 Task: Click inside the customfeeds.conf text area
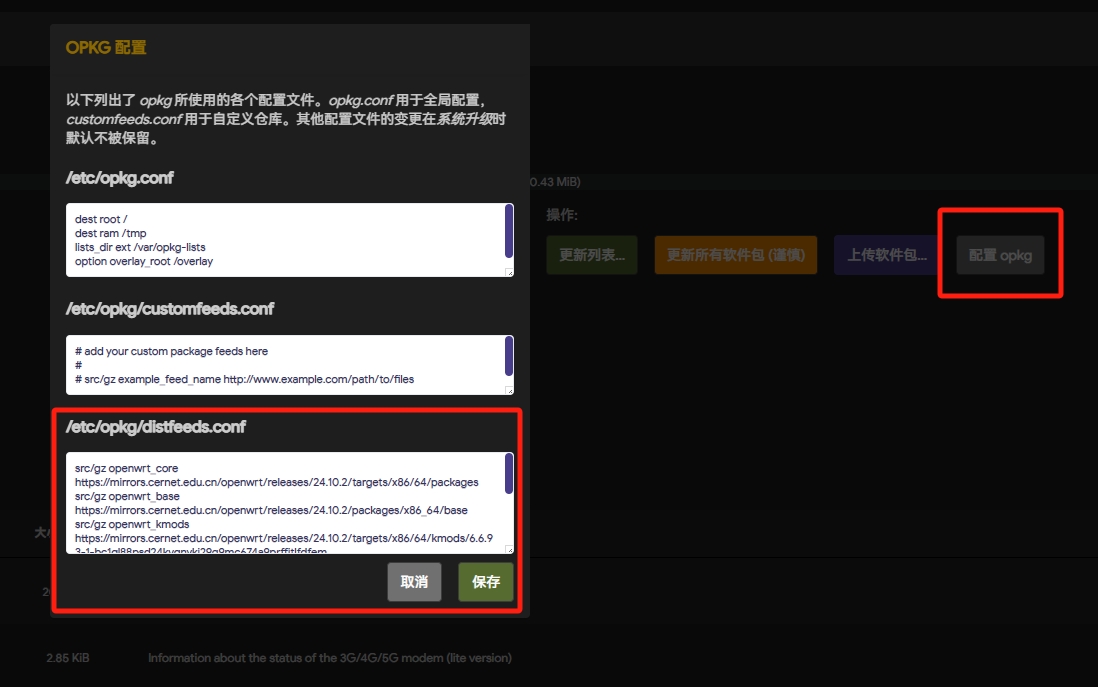tap(285, 365)
